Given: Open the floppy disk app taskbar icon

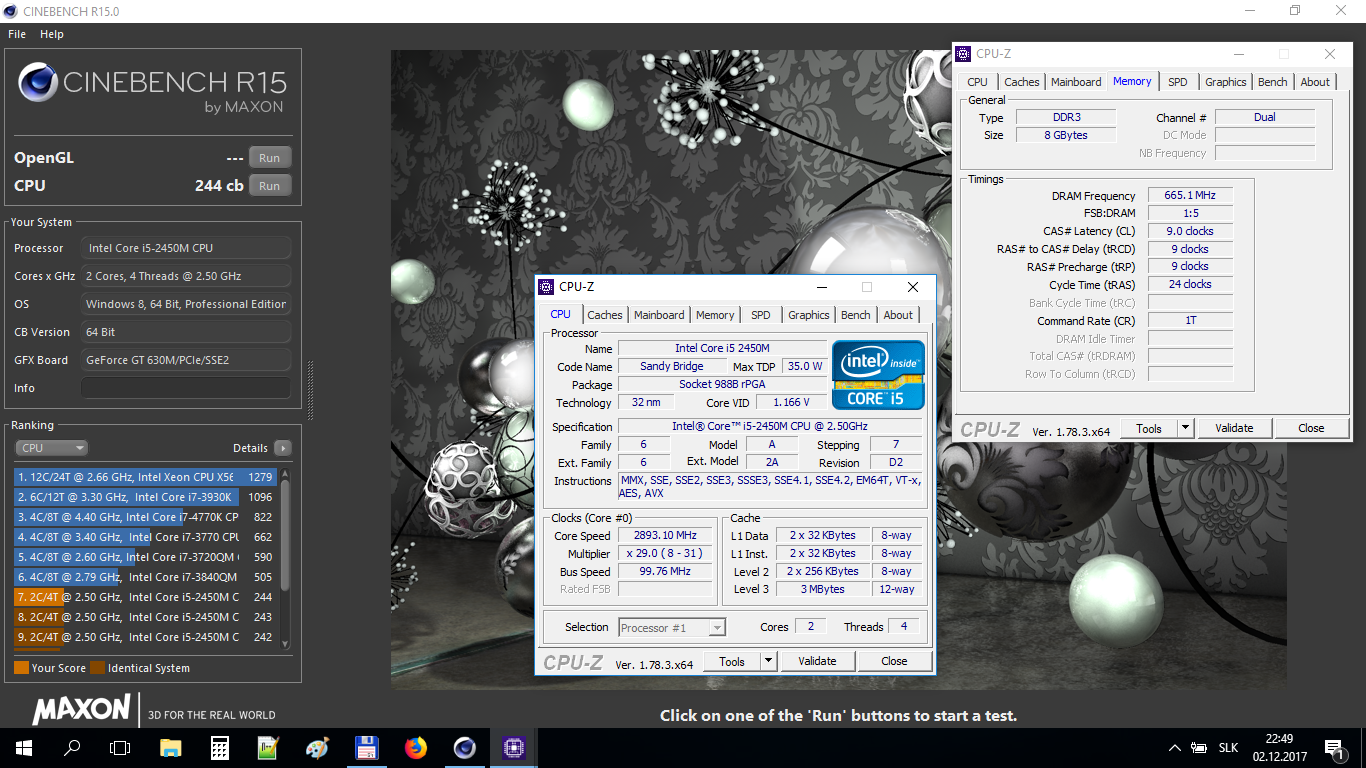Looking at the screenshot, I should click(x=366, y=747).
